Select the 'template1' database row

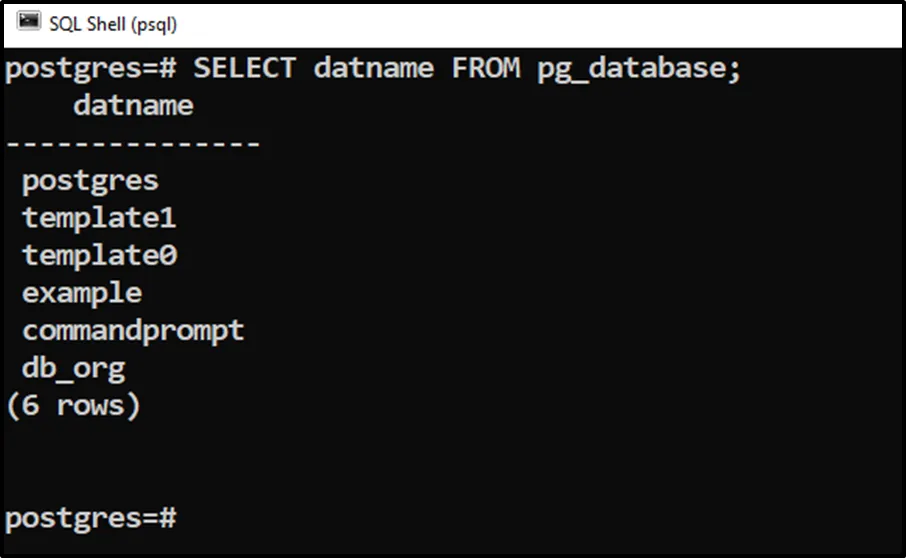click(x=99, y=218)
